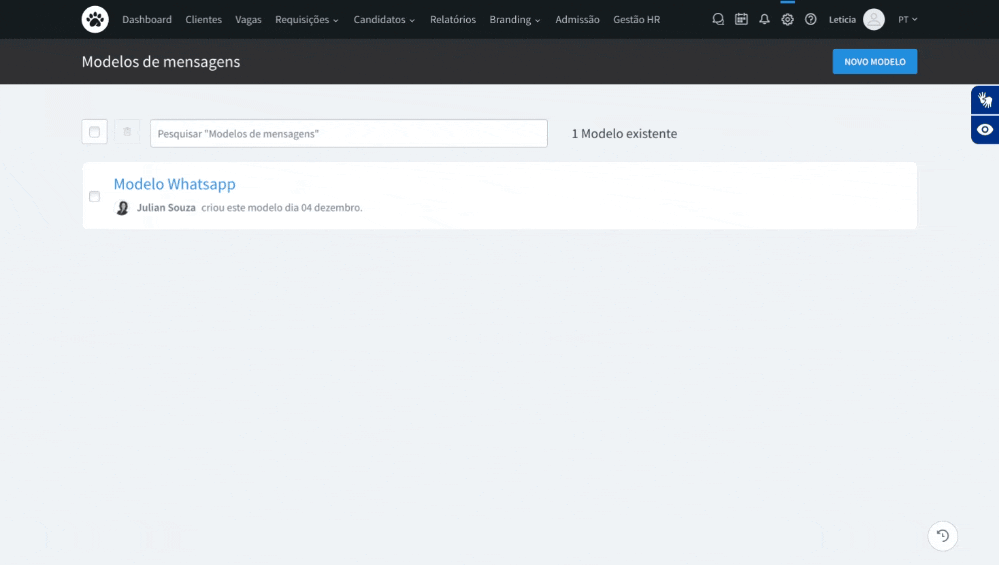Expand the Branding dropdown menu
Screen dimensions: 999x565
(515, 20)
